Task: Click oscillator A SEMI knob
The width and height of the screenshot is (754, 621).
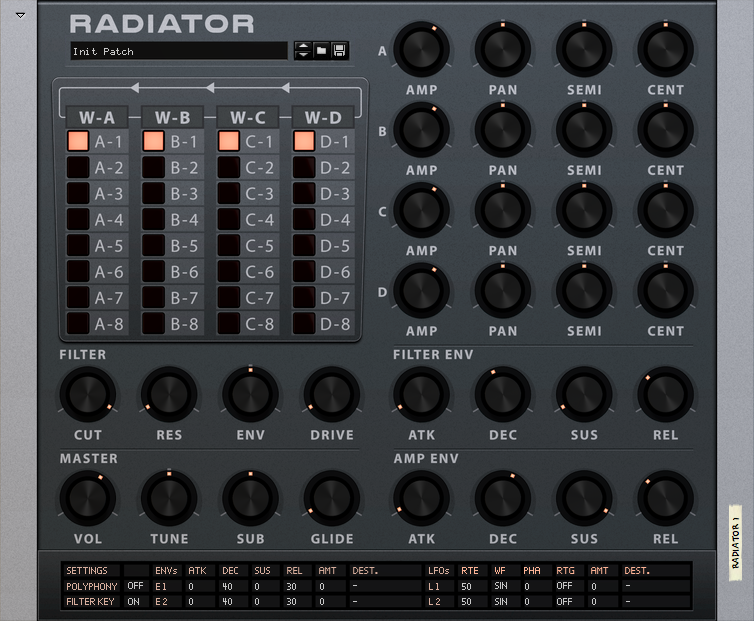Action: pos(584,49)
